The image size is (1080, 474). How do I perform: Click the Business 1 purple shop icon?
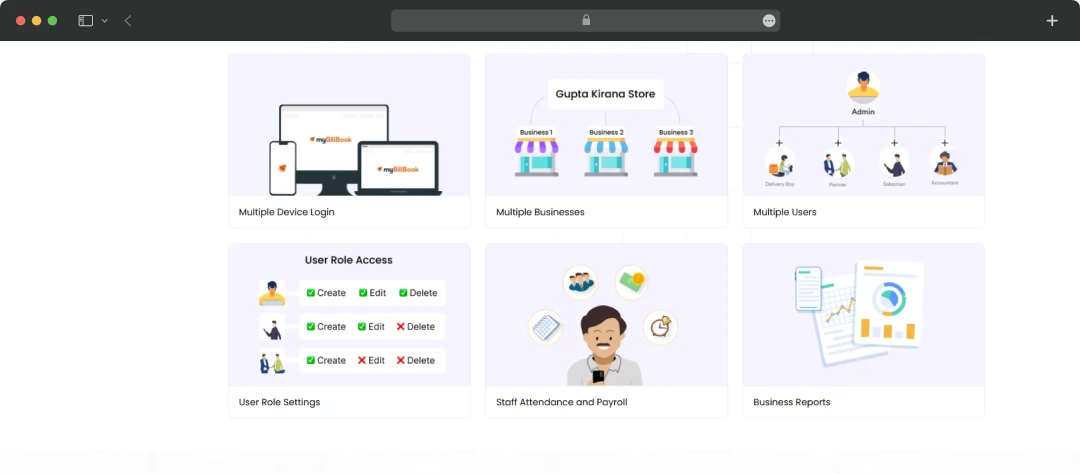pyautogui.click(x=537, y=157)
